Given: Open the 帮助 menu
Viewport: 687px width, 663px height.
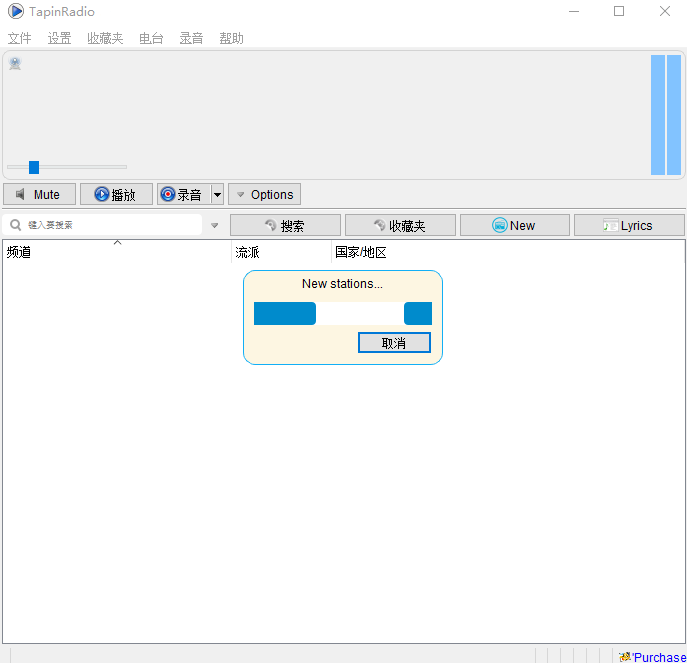Looking at the screenshot, I should 231,38.
